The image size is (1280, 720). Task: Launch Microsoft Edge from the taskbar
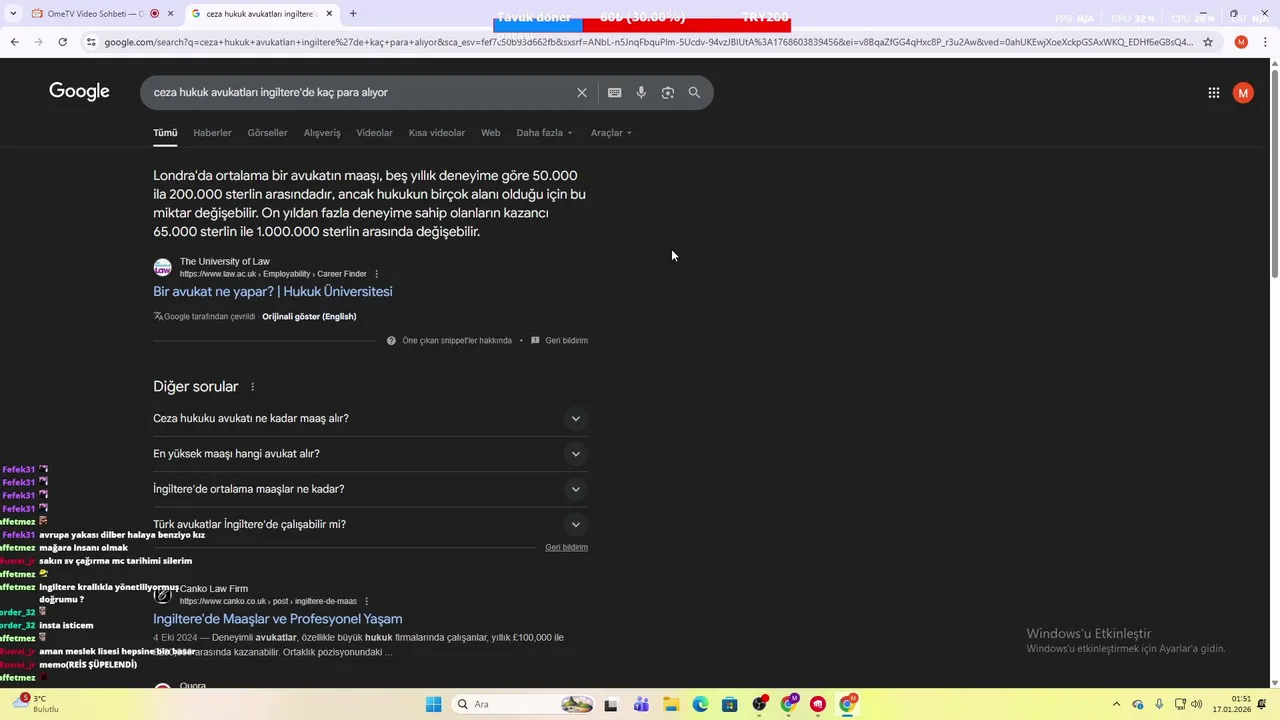click(700, 704)
